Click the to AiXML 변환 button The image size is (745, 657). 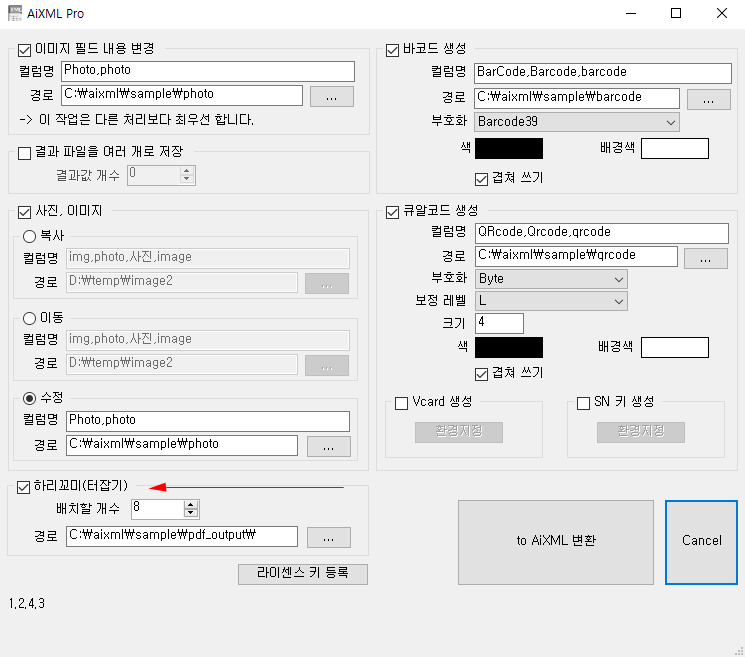click(x=555, y=541)
